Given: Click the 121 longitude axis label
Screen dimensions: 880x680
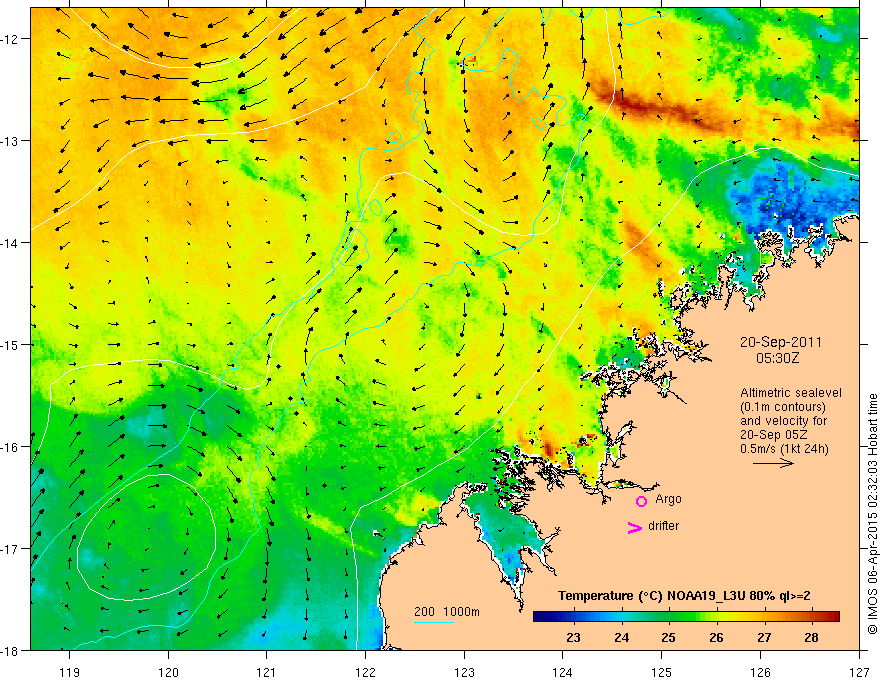Looking at the screenshot, I should click(267, 672).
